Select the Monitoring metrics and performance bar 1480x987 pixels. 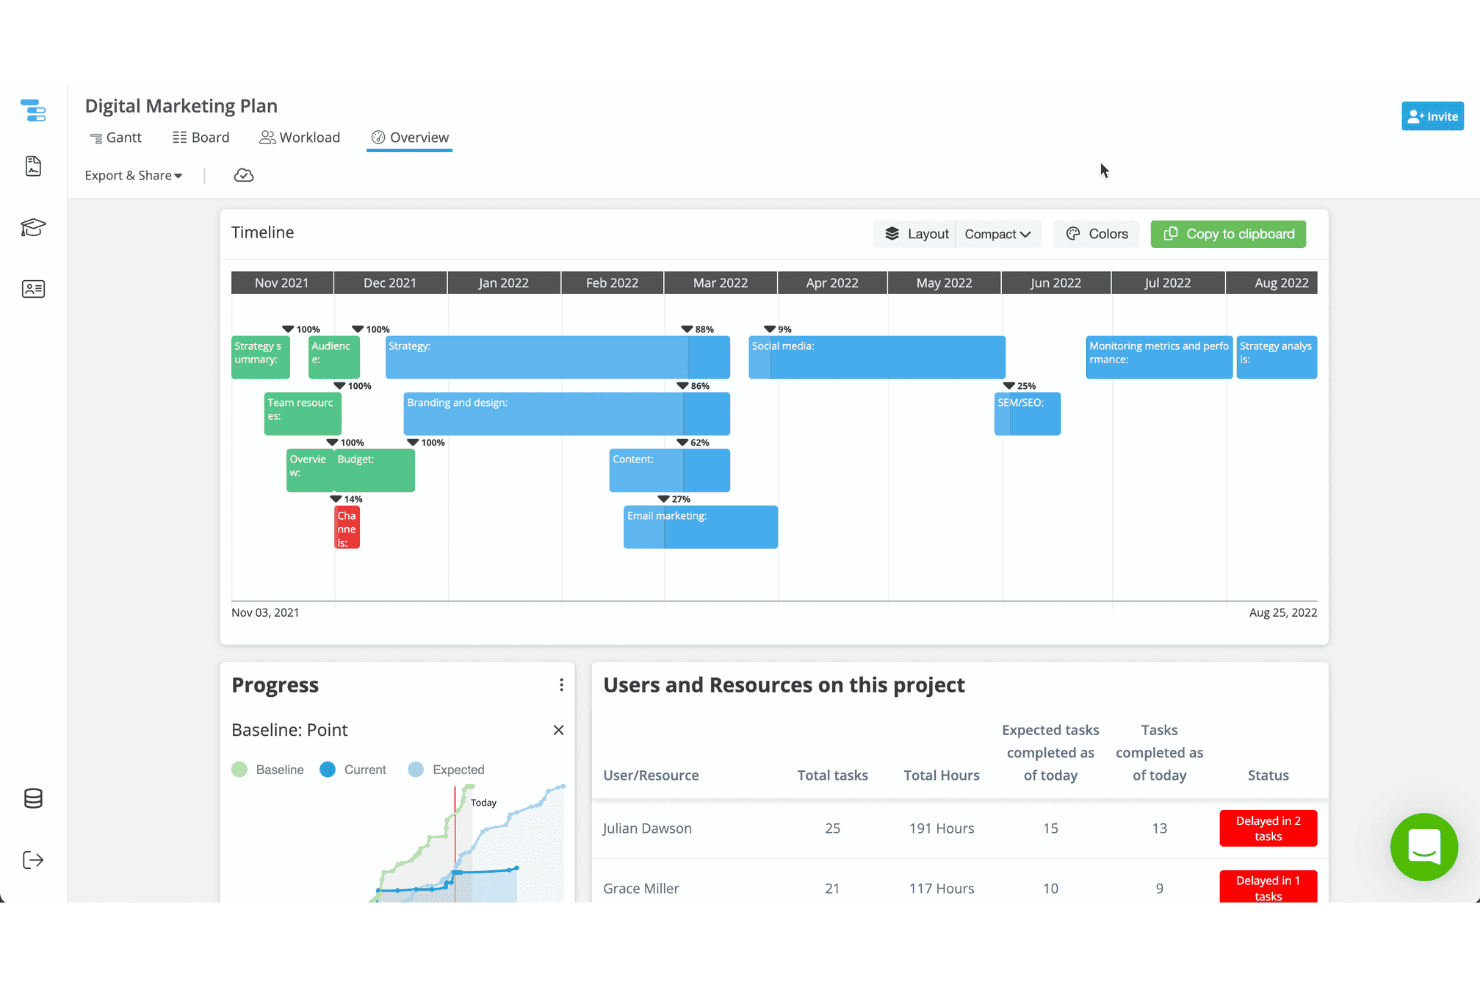[x=1159, y=357]
